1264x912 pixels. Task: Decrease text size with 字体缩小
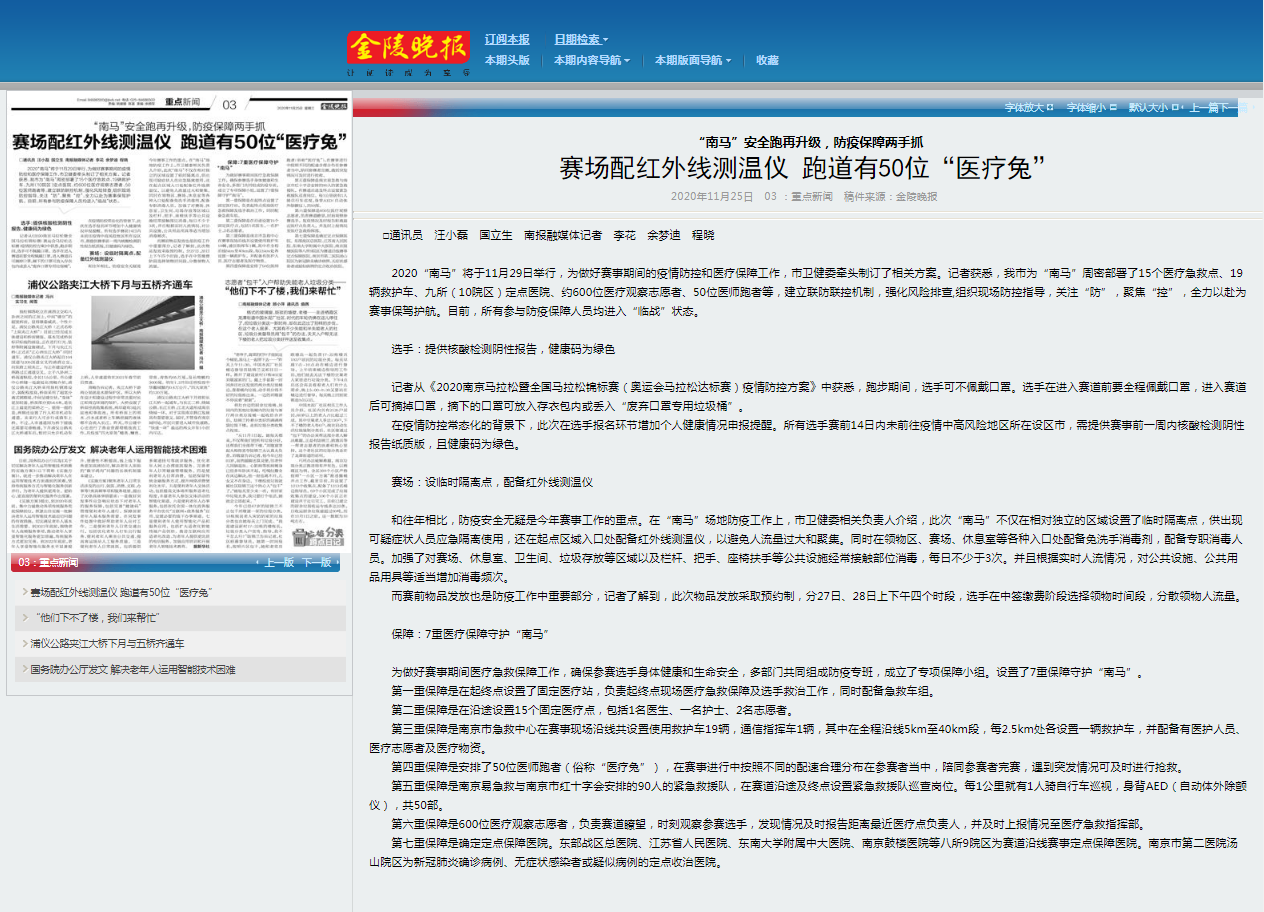tap(1090, 107)
